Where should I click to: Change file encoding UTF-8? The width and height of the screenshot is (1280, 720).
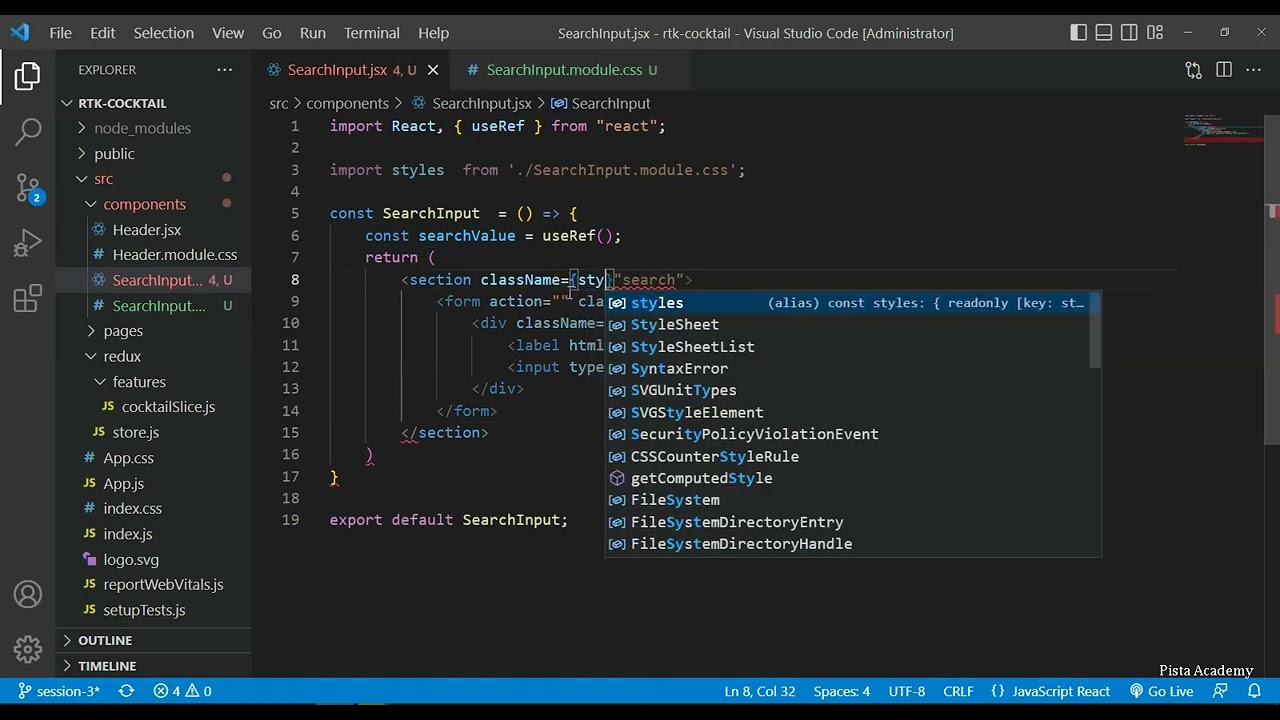tap(907, 691)
